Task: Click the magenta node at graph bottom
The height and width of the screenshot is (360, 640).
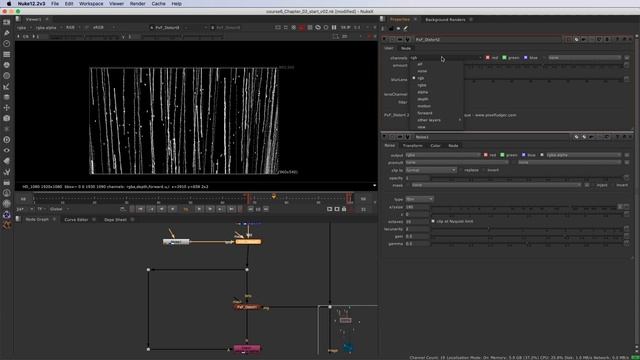Action: click(x=247, y=348)
